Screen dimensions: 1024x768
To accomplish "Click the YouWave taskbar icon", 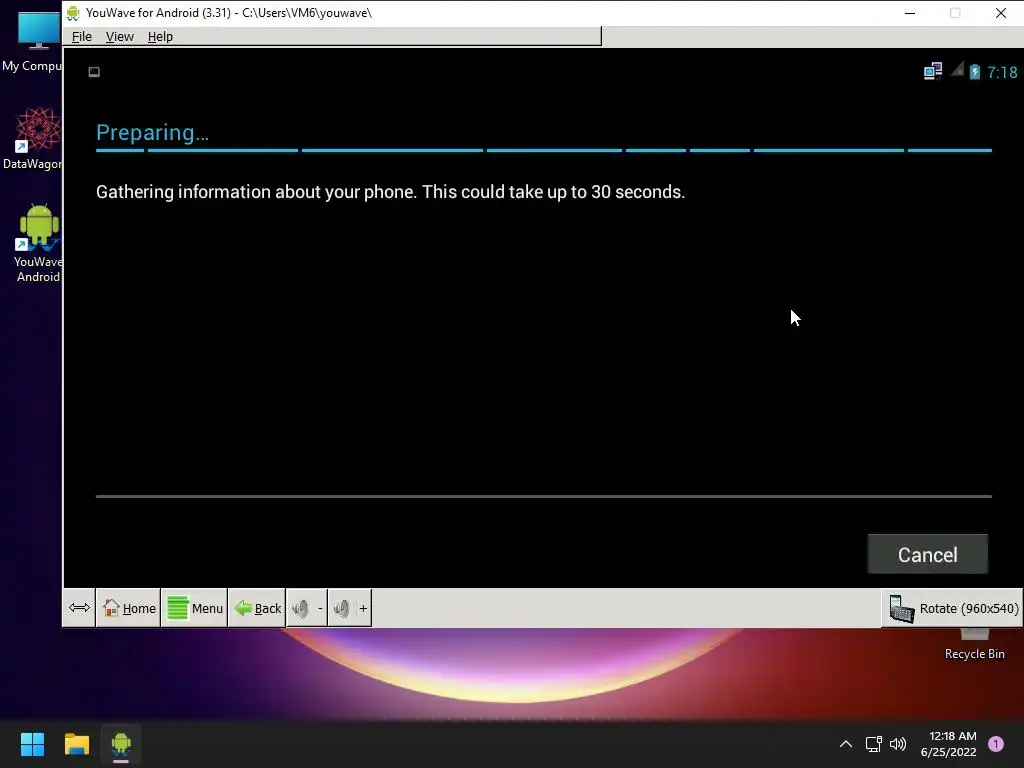I will (x=121, y=744).
